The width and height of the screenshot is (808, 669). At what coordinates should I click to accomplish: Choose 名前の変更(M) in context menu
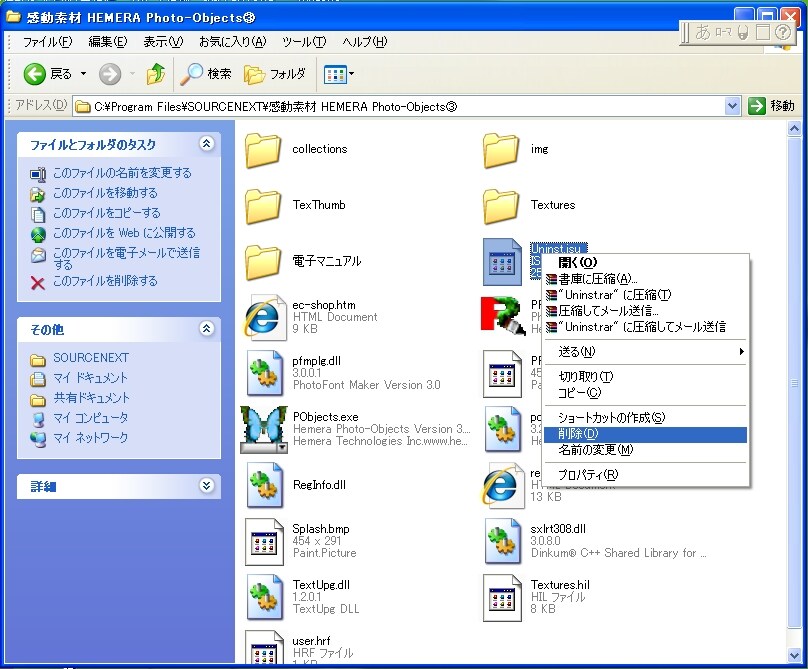pos(645,450)
